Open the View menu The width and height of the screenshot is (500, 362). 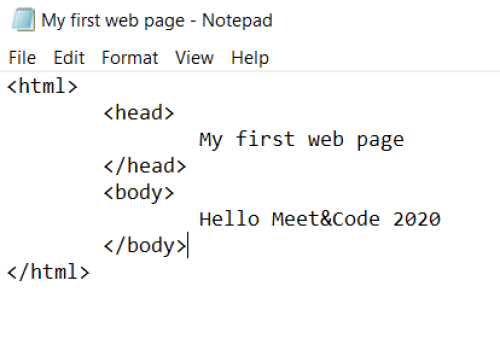point(194,58)
